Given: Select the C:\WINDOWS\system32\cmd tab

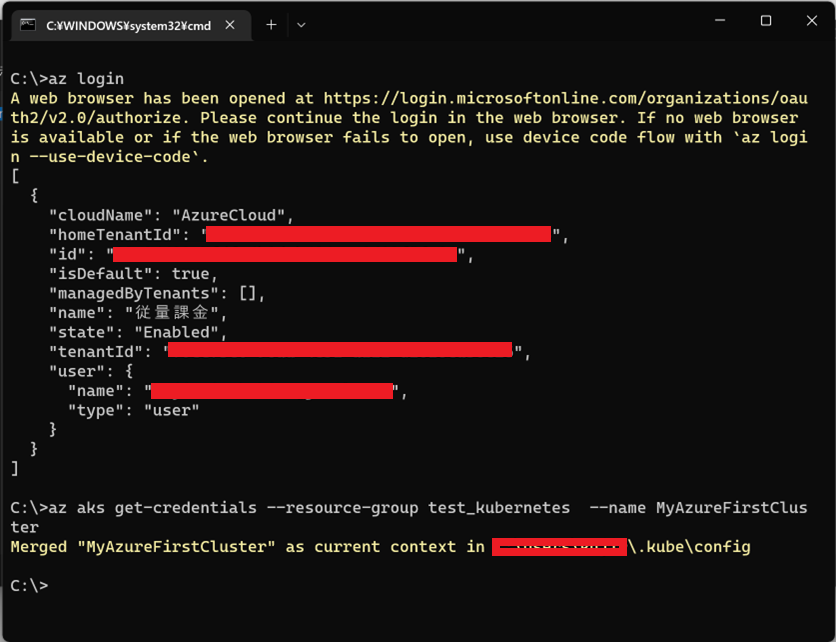Looking at the screenshot, I should 131,25.
